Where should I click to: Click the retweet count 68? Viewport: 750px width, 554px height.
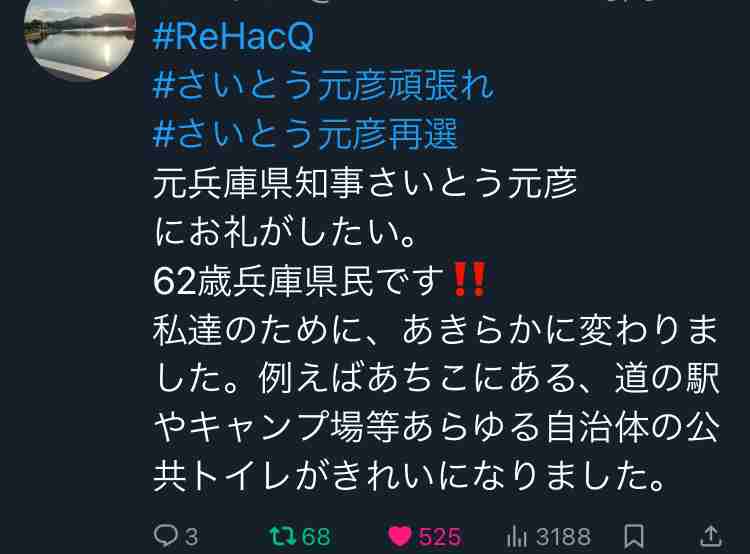point(316,537)
